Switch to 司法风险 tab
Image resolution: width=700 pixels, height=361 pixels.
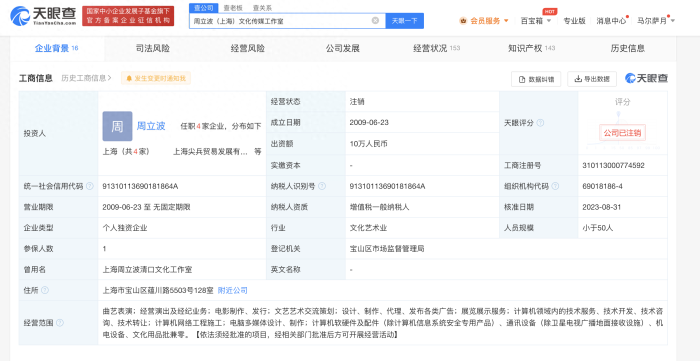(x=153, y=48)
